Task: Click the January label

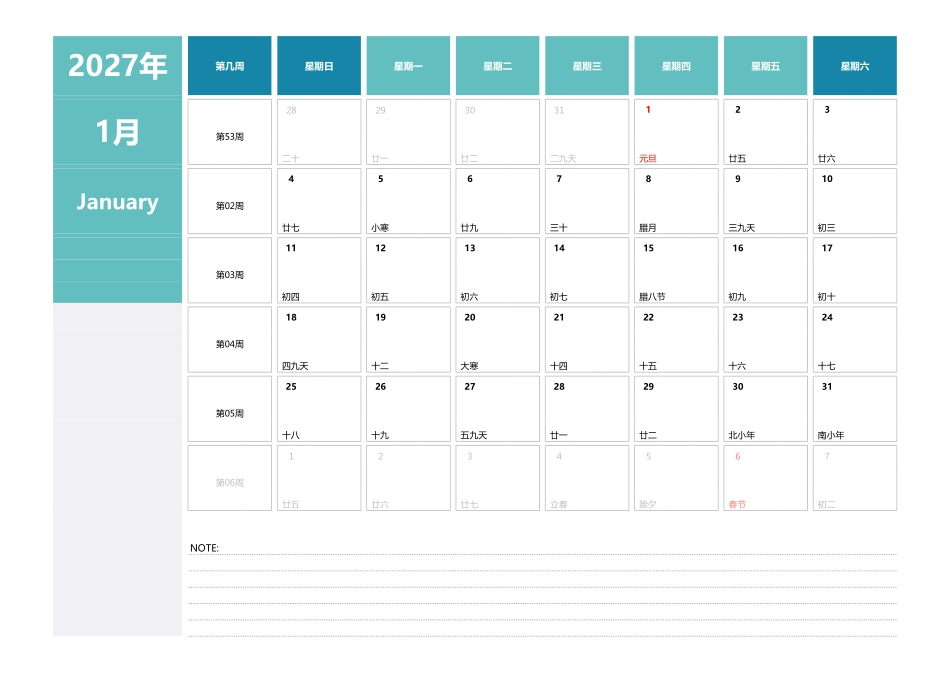Action: tap(117, 201)
